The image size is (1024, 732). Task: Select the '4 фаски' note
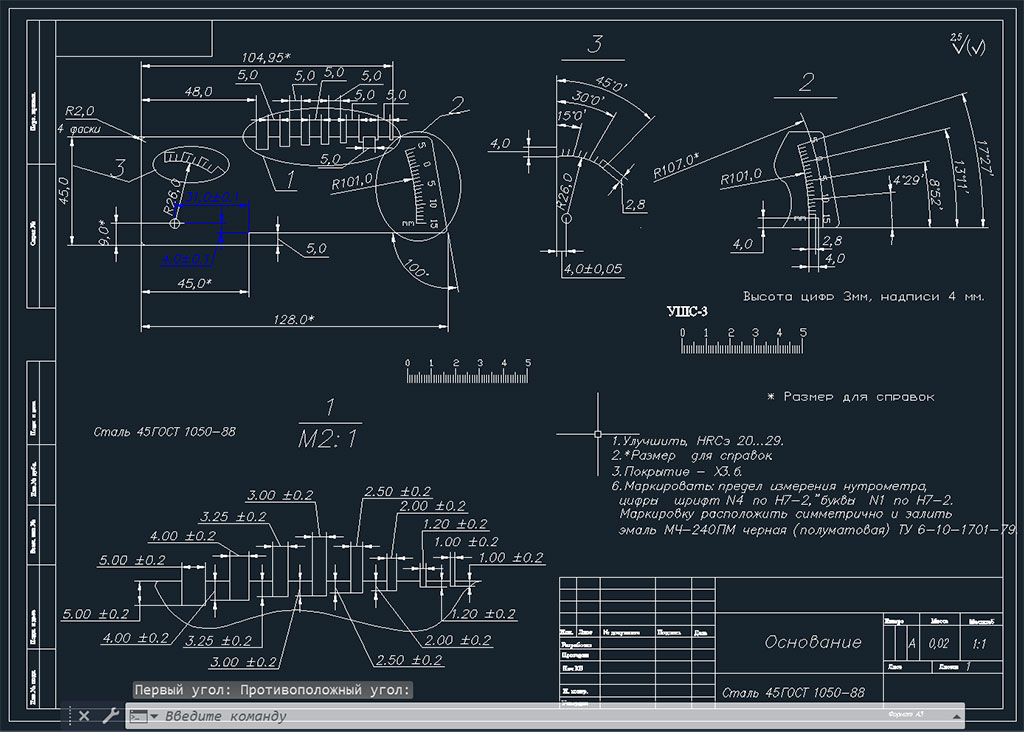pos(78,129)
